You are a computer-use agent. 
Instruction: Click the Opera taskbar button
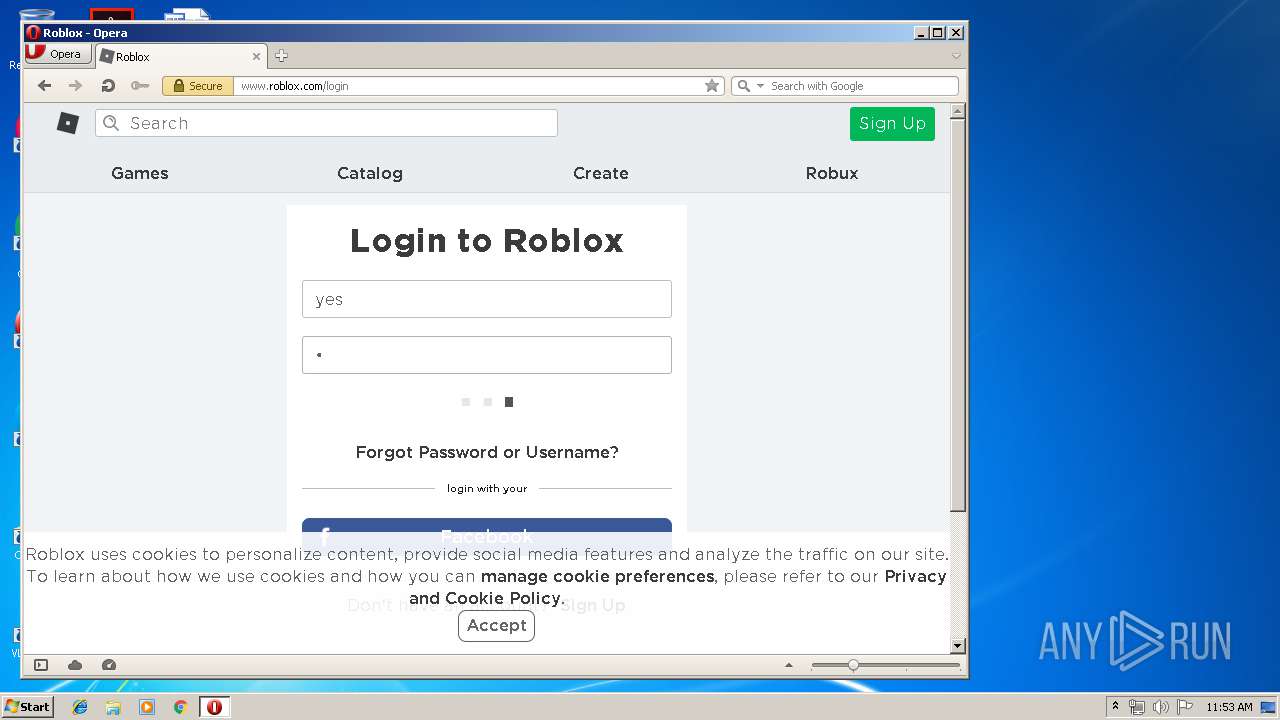[214, 707]
